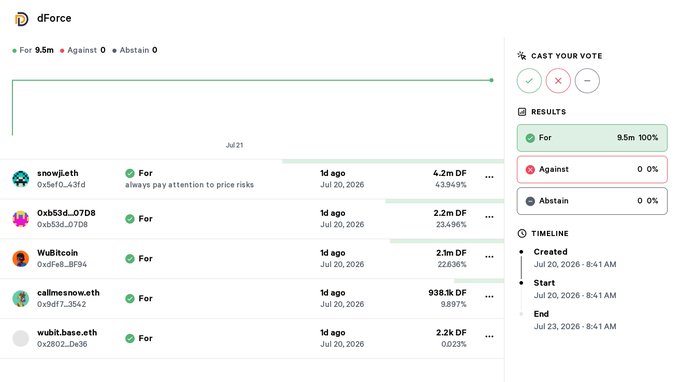Click the For check icon in snowji.eth row
Viewport: 680px width, 382px height.
tap(130, 173)
